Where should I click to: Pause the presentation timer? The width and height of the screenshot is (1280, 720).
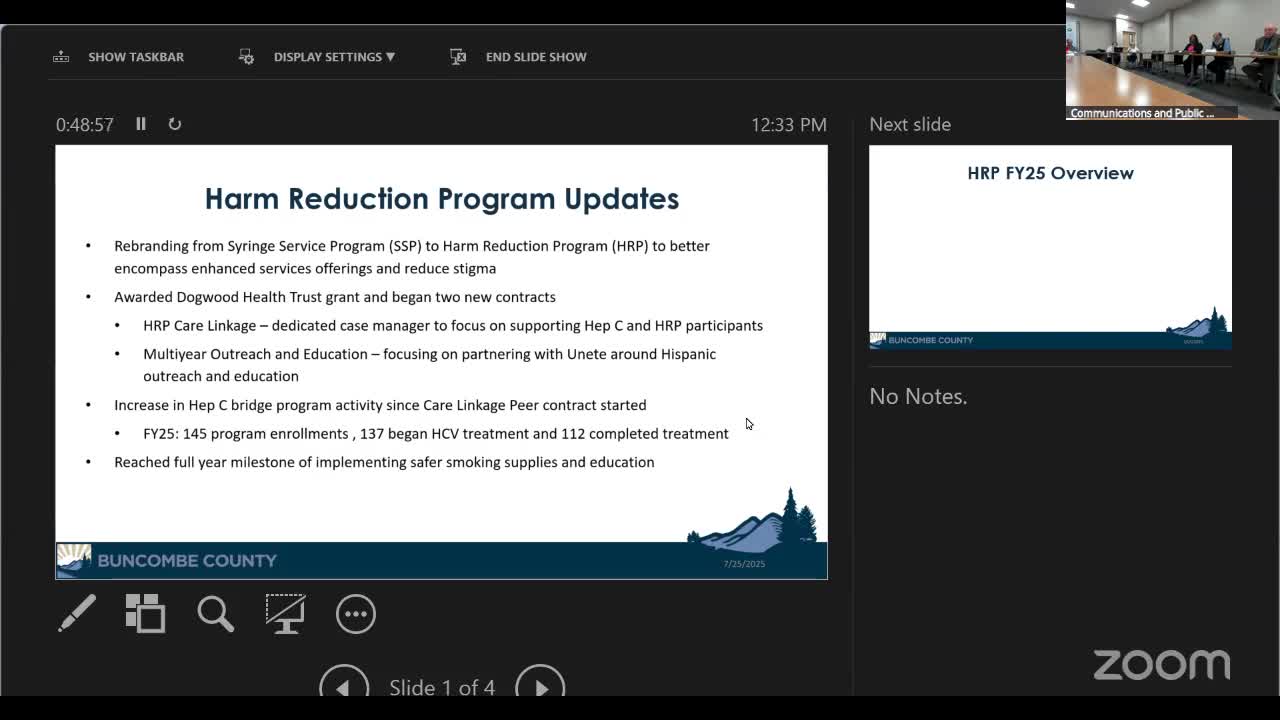(x=141, y=124)
